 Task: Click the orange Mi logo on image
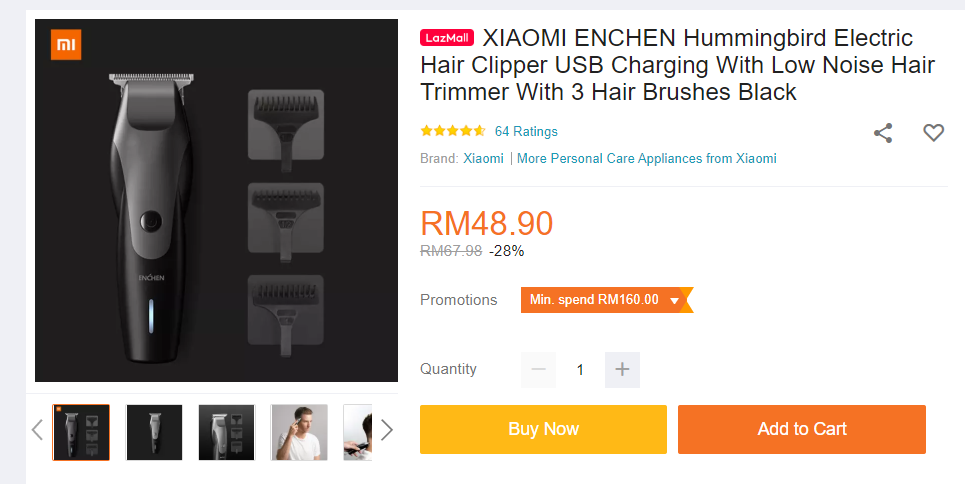coord(66,44)
